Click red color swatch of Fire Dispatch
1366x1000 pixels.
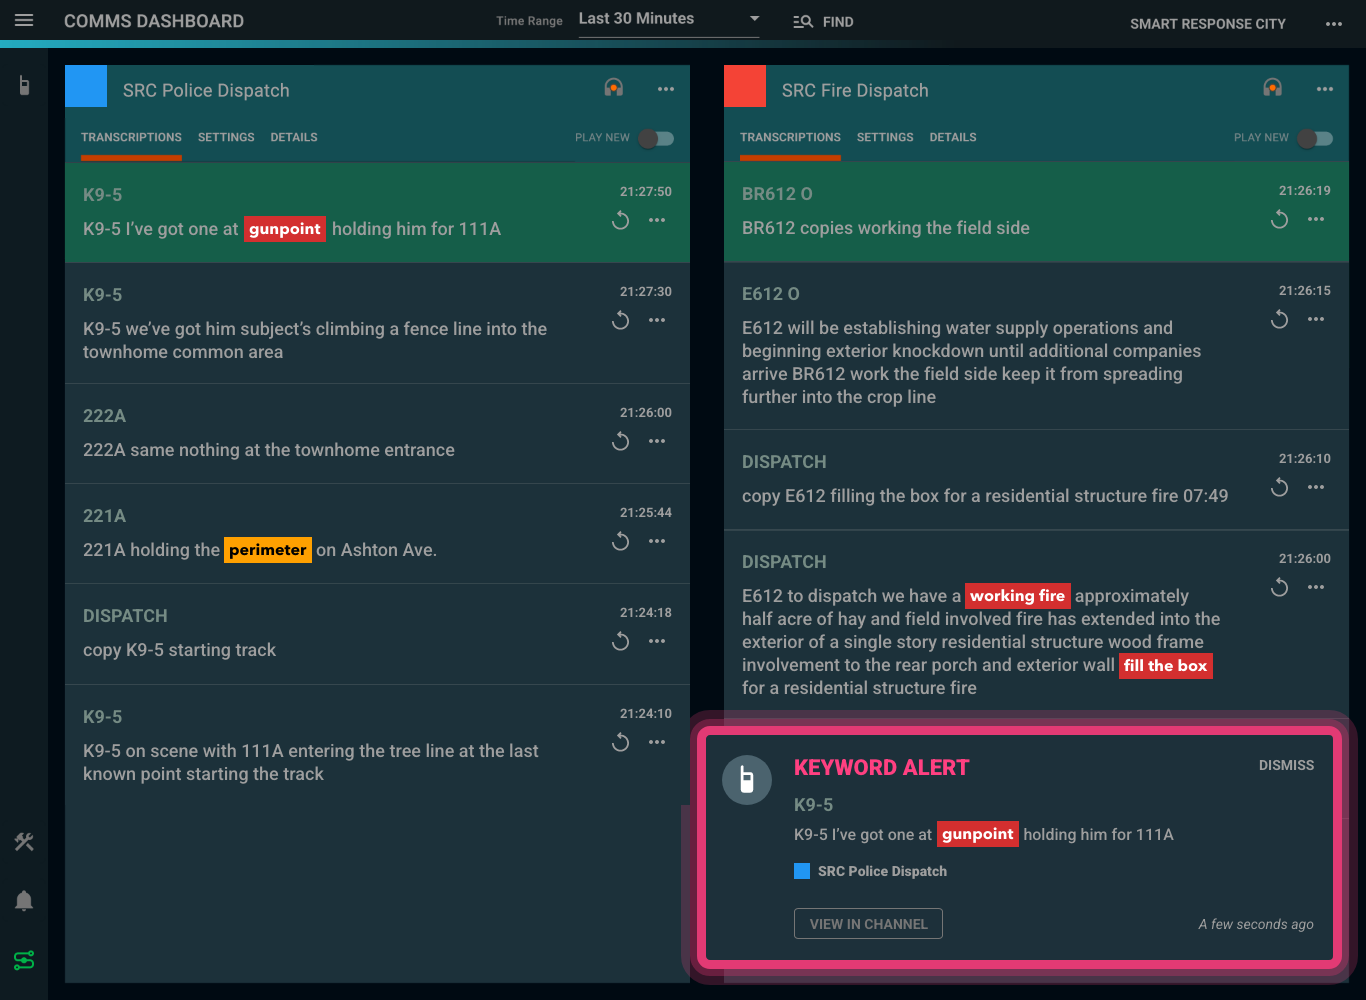click(x=745, y=86)
